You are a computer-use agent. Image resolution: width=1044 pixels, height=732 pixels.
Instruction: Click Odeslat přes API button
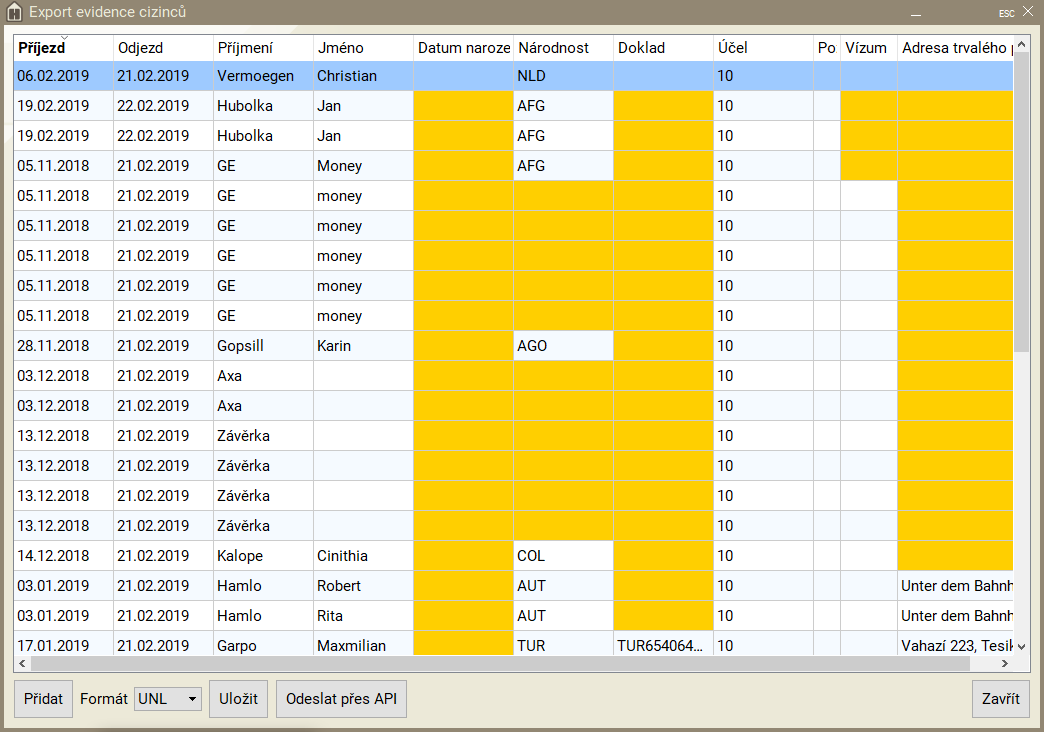coord(341,699)
